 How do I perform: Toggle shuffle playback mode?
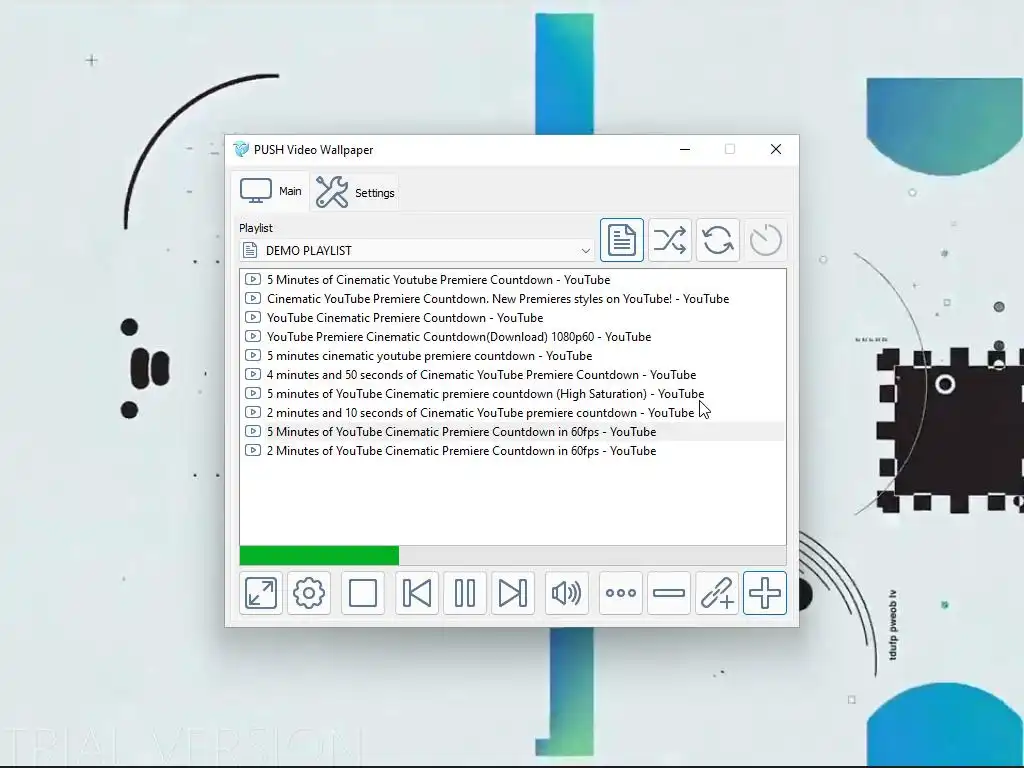[669, 240]
